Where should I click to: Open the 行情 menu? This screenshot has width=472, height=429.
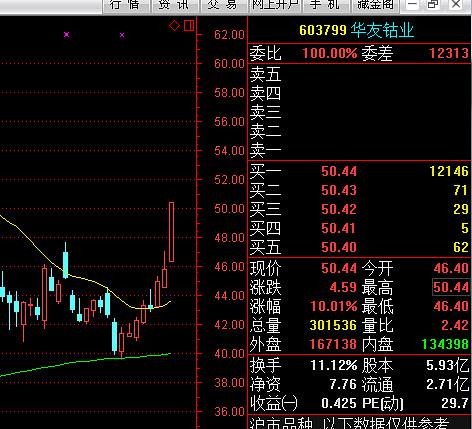pyautogui.click(x=125, y=5)
